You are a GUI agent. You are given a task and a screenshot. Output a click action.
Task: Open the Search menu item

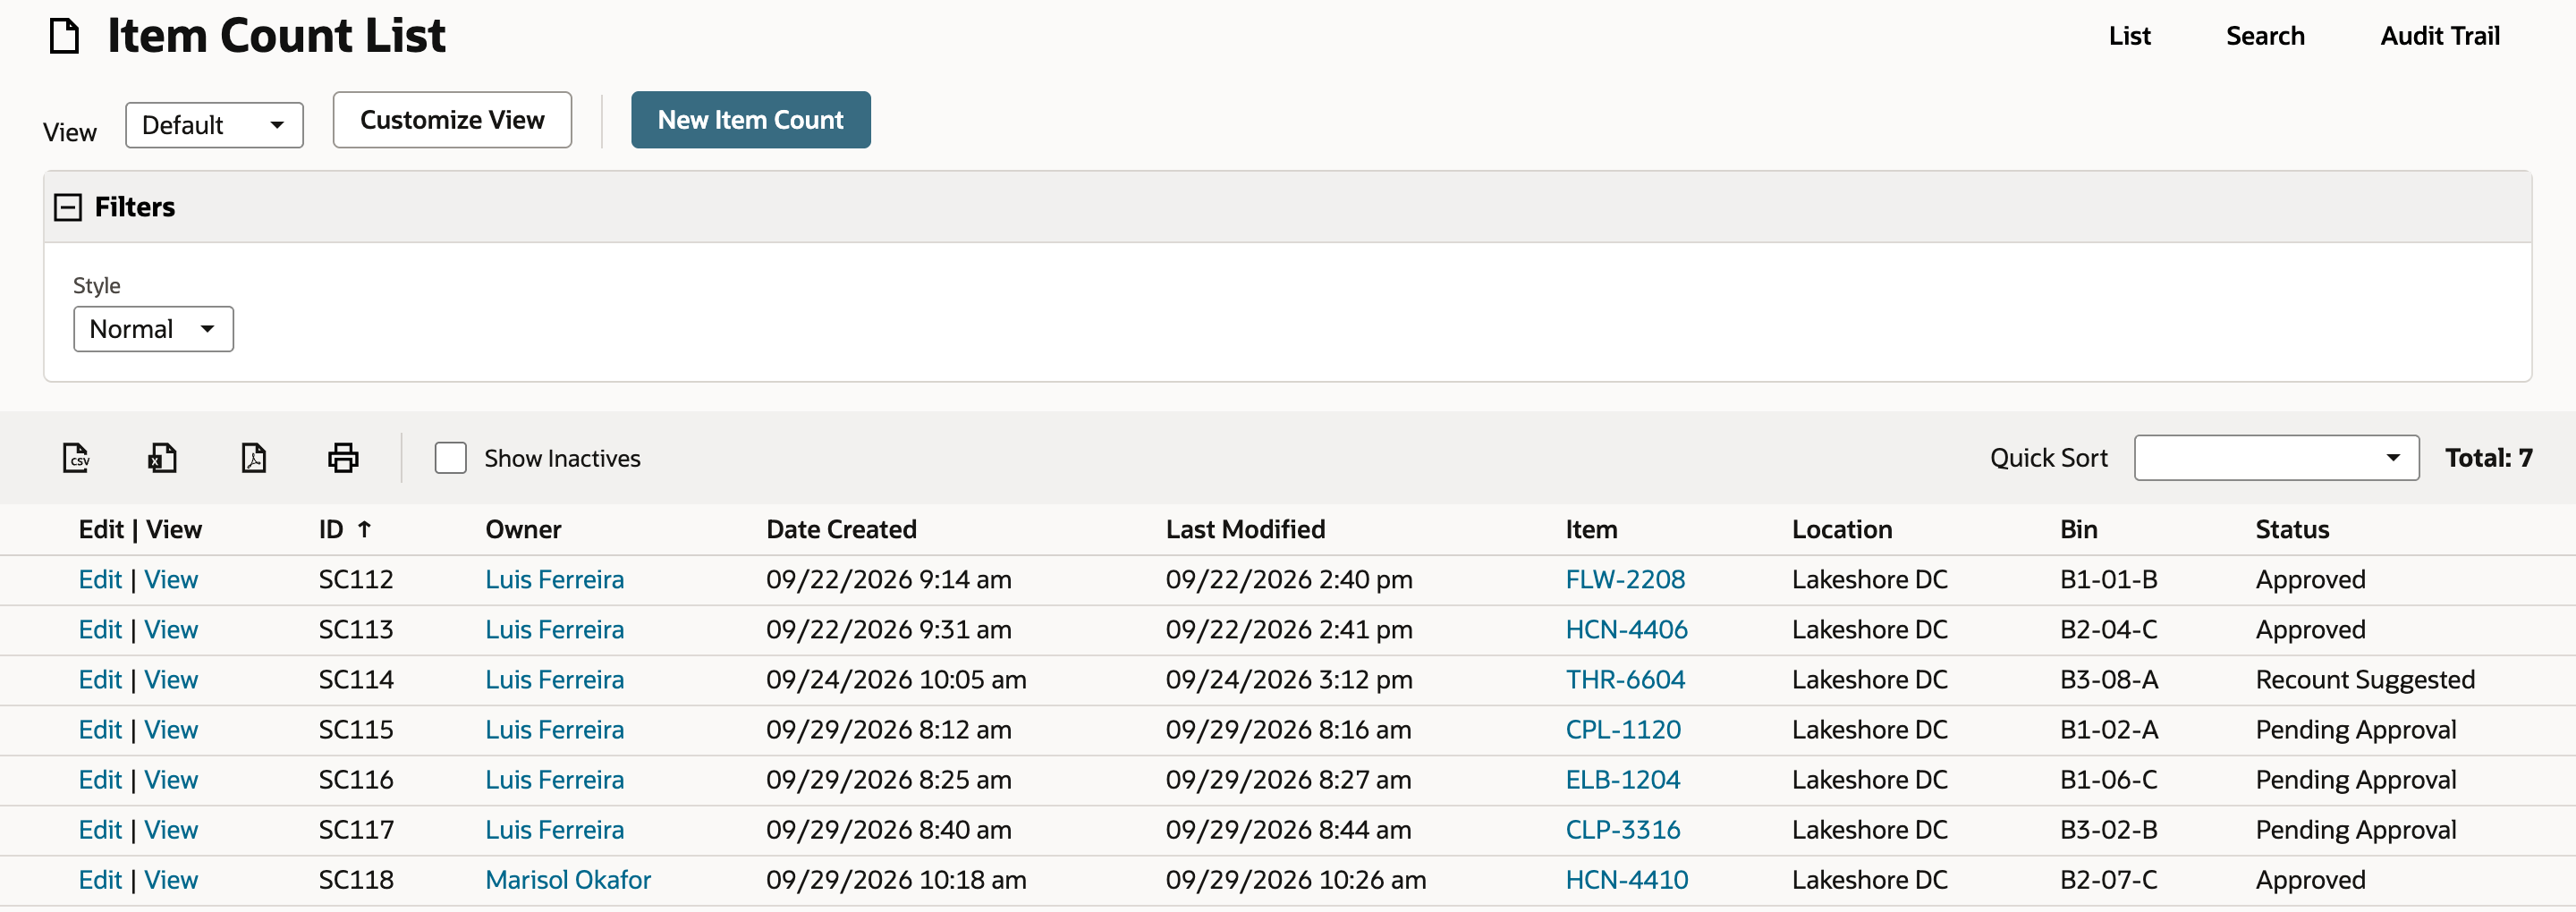[x=2264, y=36]
